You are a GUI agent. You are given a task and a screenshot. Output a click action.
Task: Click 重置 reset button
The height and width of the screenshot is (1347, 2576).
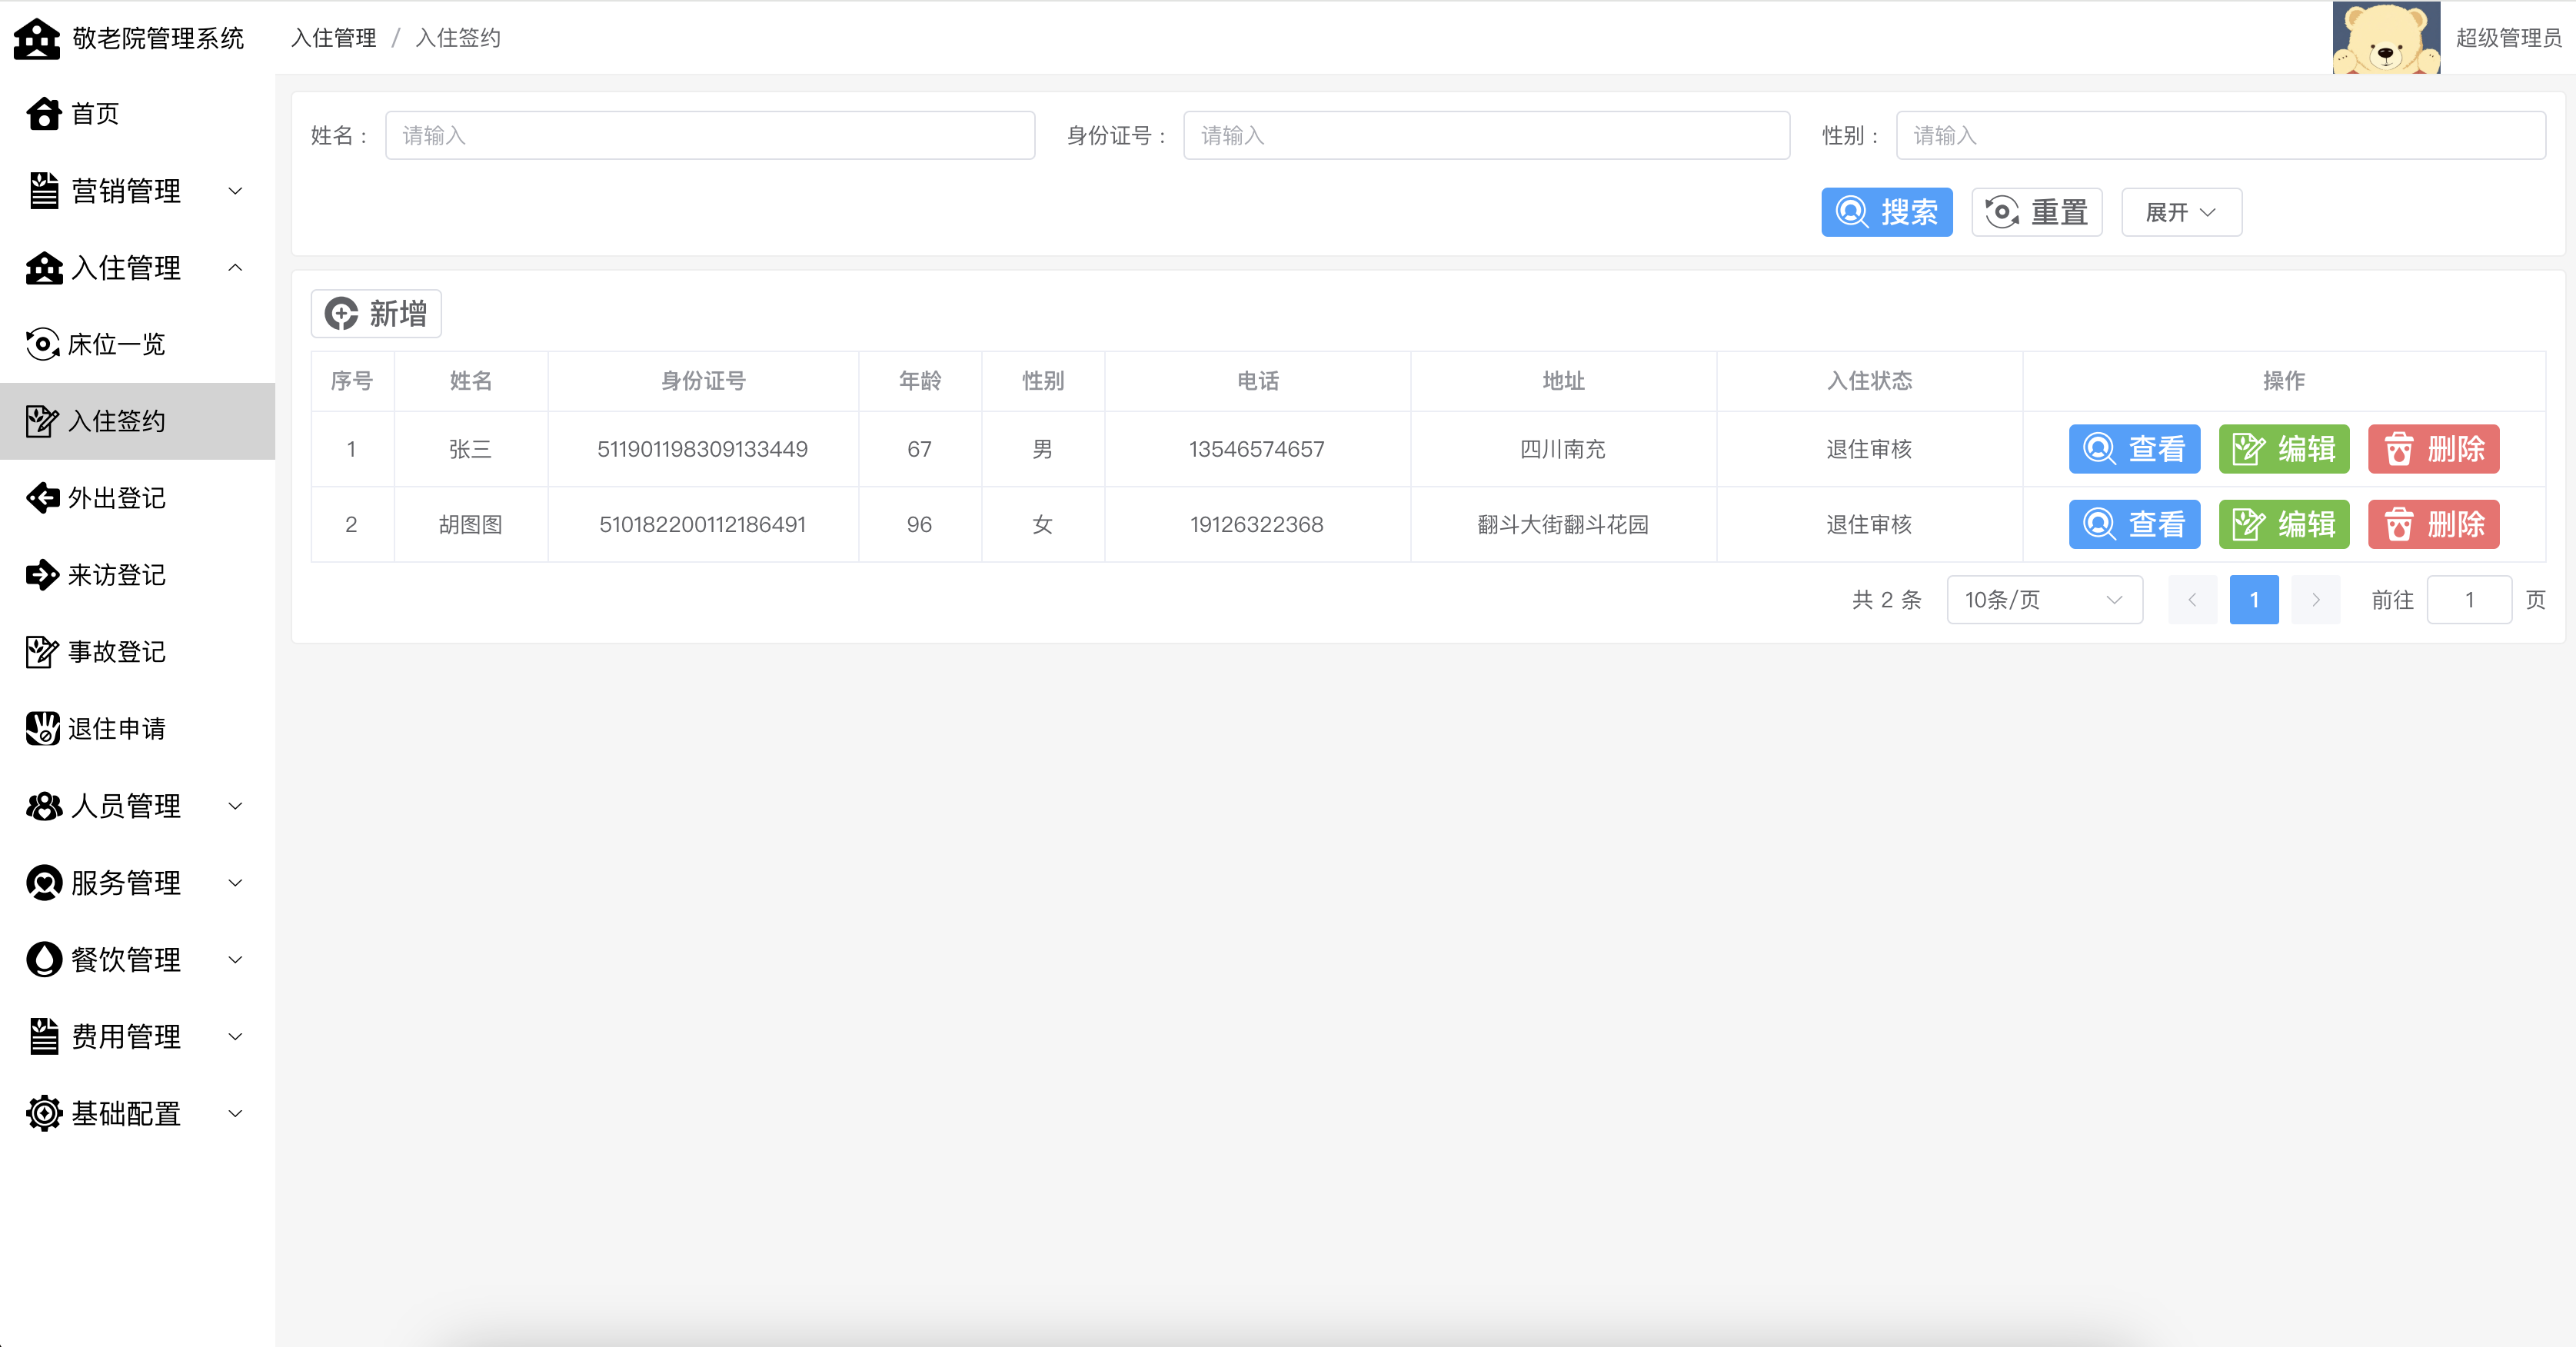coord(2035,213)
